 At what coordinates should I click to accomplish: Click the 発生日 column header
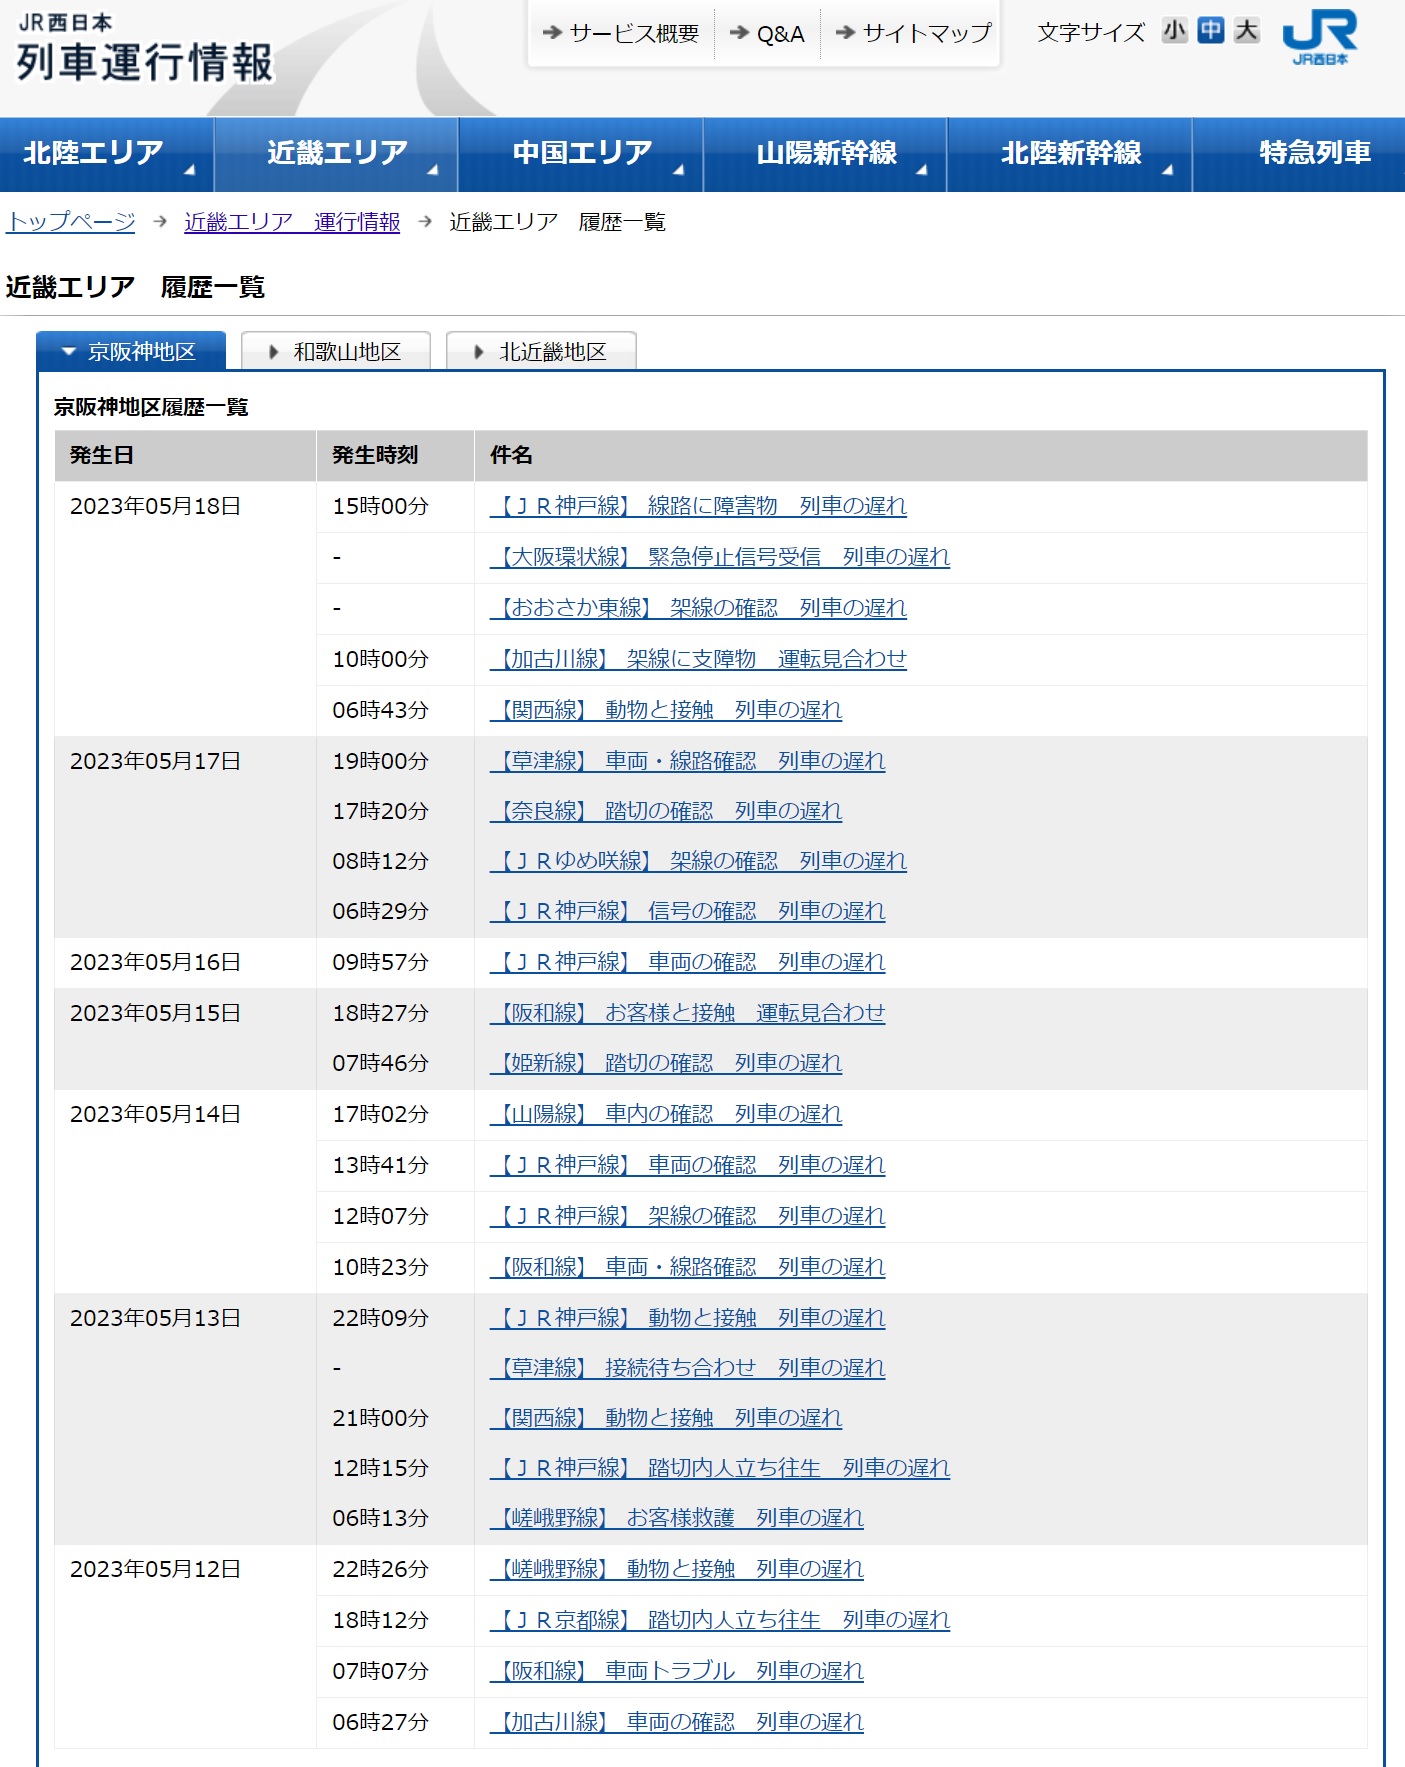click(x=185, y=456)
